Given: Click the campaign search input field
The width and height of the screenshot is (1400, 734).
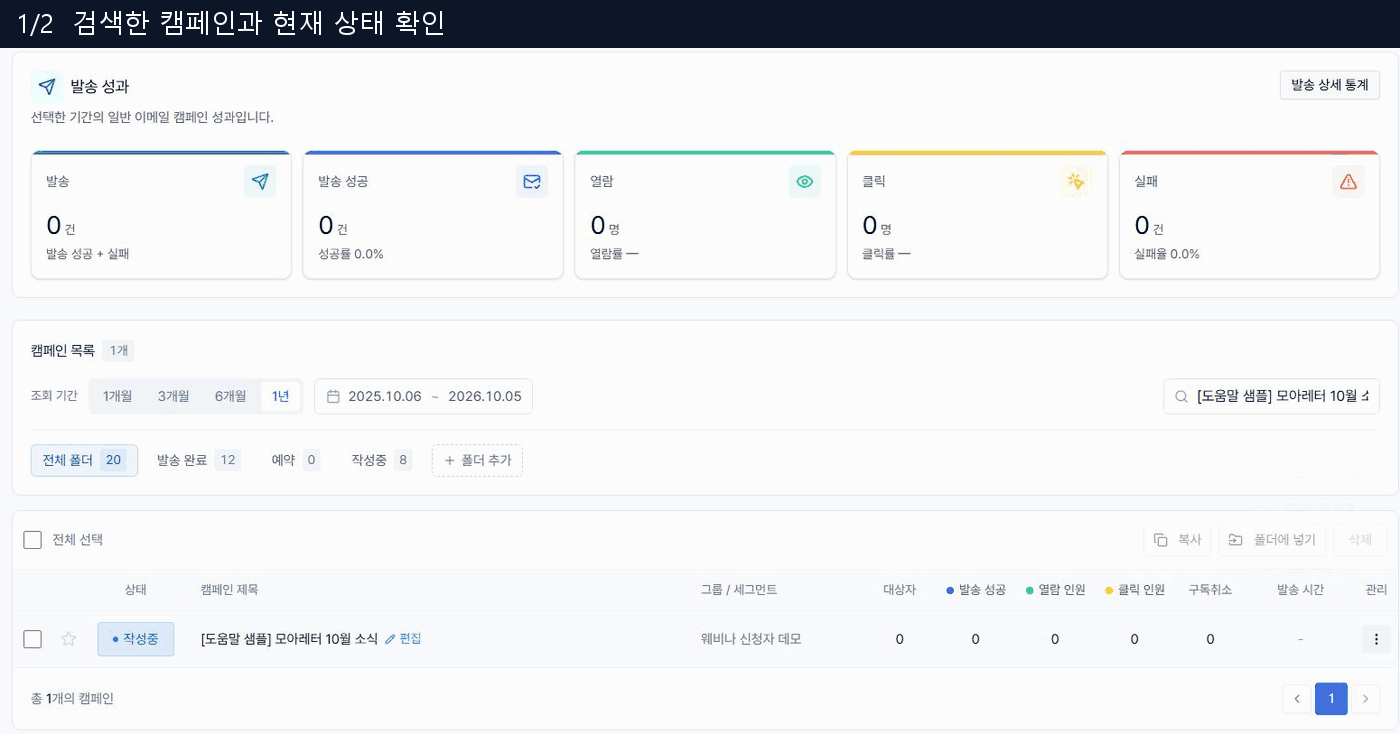Looking at the screenshot, I should (x=1271, y=396).
